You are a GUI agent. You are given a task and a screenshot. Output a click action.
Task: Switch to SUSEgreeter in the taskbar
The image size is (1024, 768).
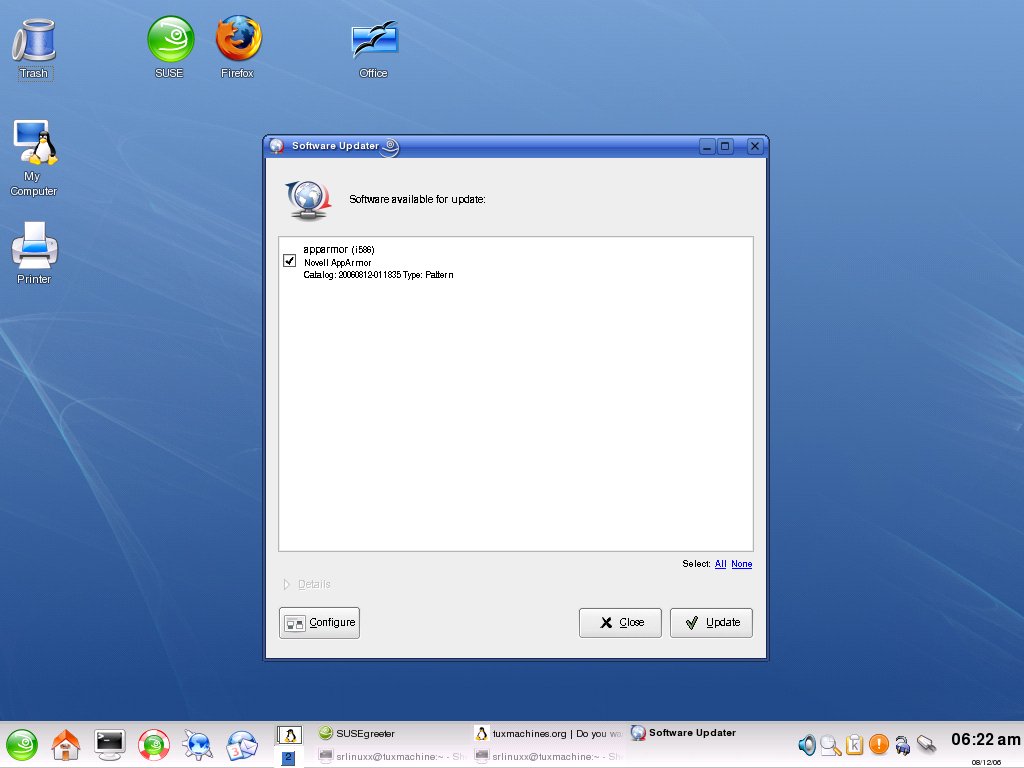click(391, 733)
